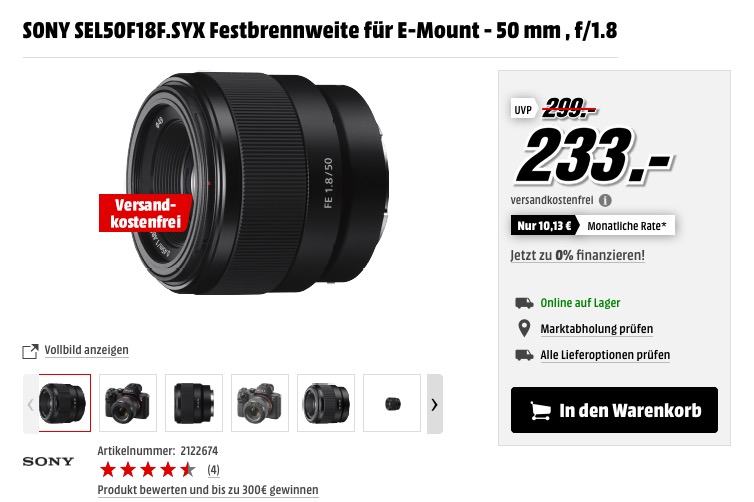Open the review count (4) link
The image size is (754, 502).
pos(214,470)
